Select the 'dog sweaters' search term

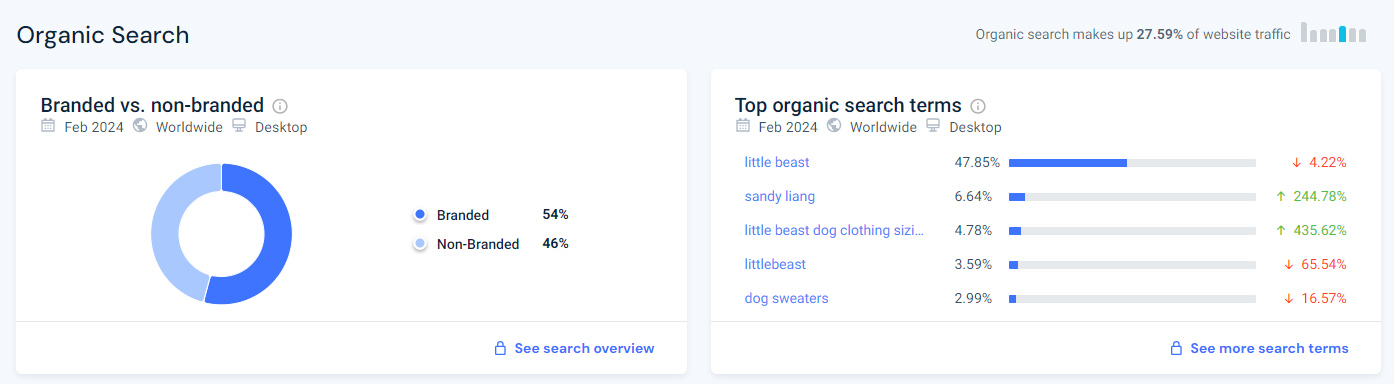click(x=786, y=298)
